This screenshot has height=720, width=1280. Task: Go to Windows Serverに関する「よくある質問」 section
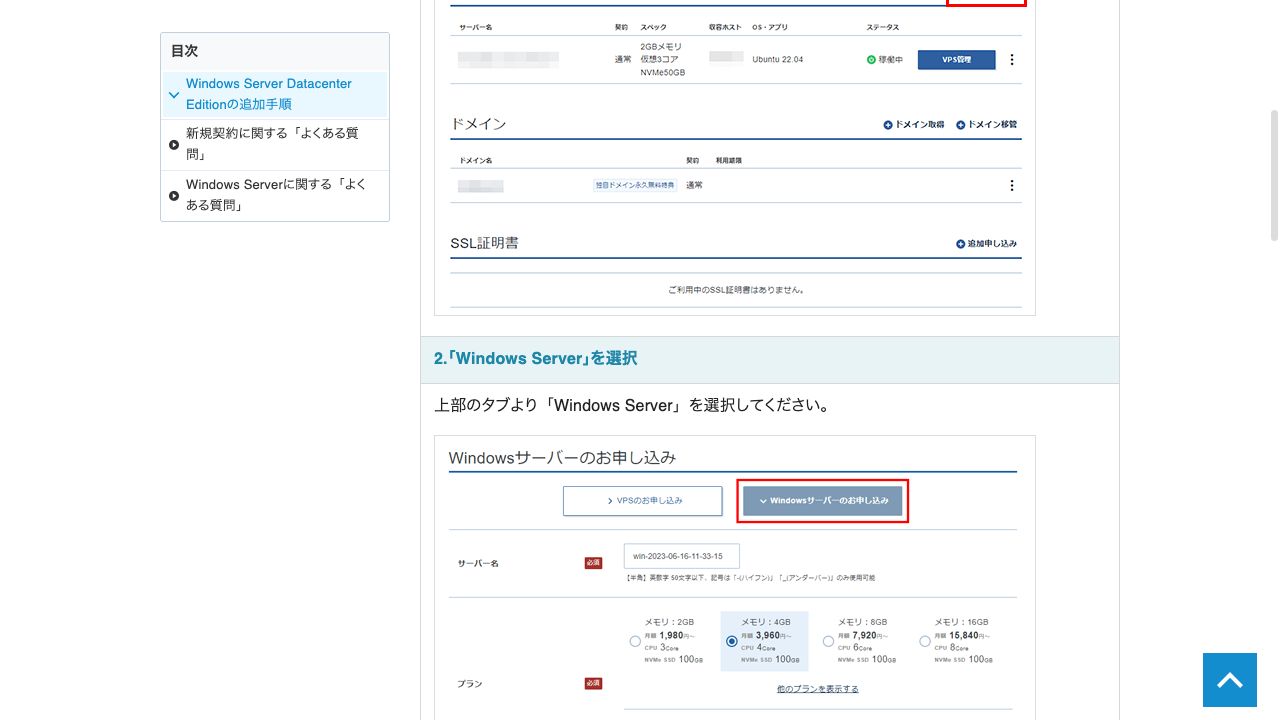click(x=276, y=195)
